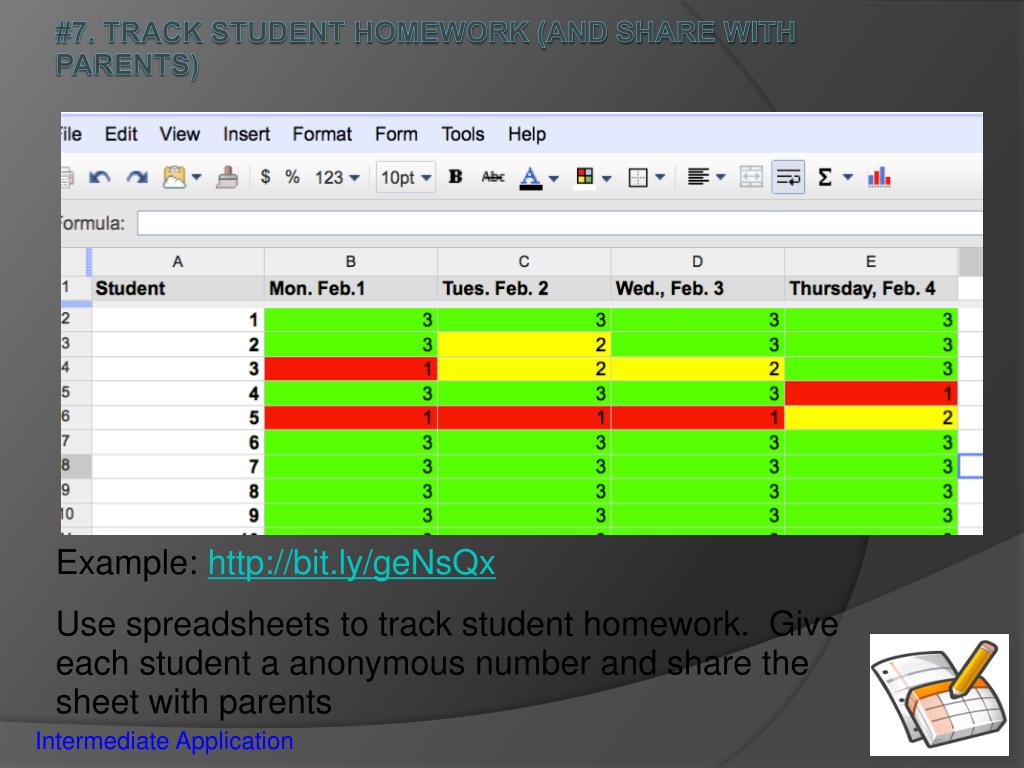
Task: Open the File menu
Action: (71, 134)
